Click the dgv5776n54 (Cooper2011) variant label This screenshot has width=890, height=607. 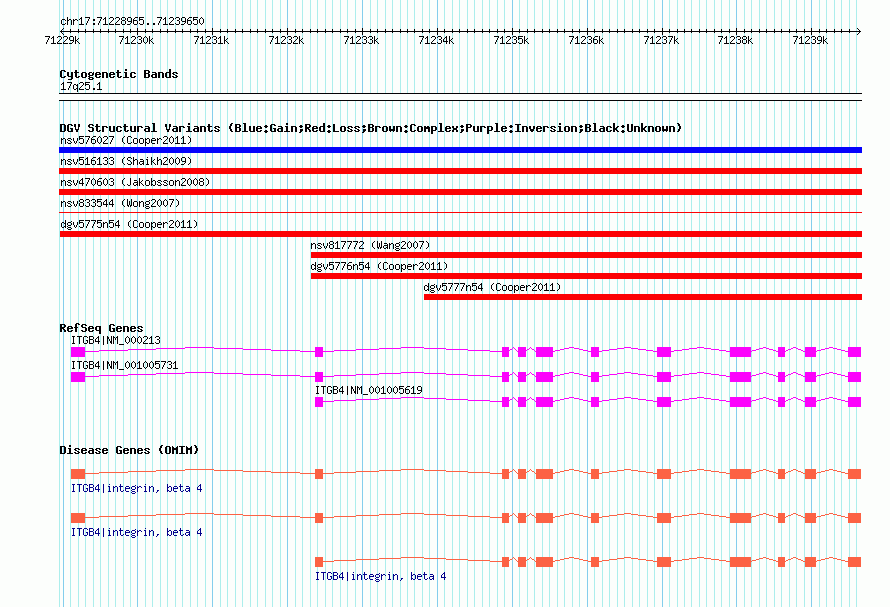point(379,266)
